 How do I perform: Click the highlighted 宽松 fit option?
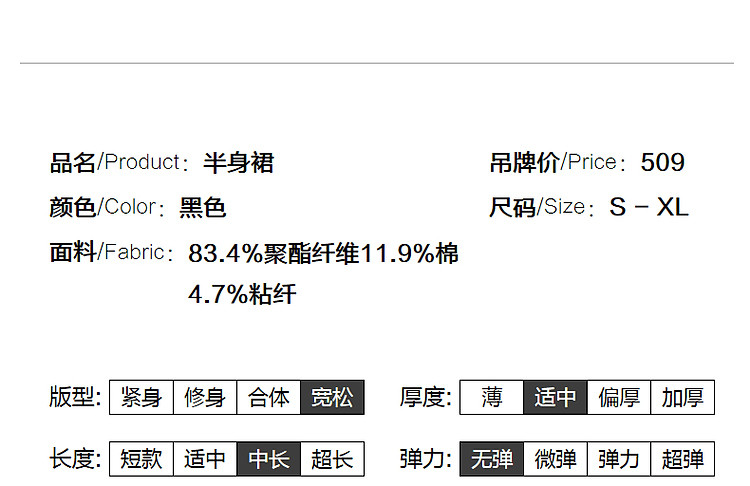tap(332, 397)
